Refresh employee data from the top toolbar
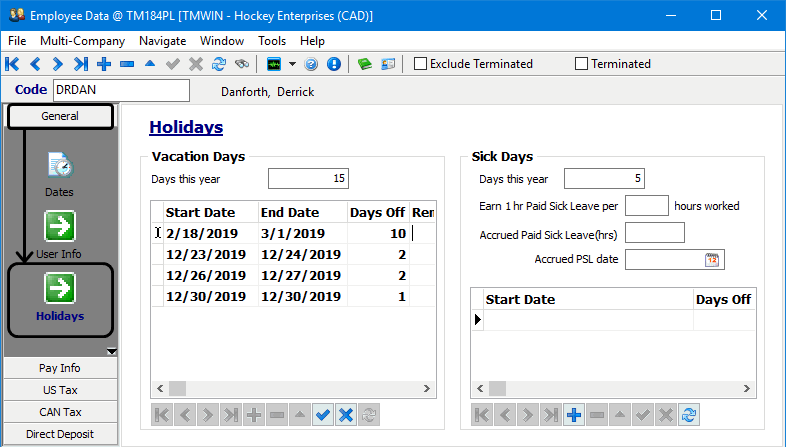Viewport: 786px width, 447px height. (x=218, y=64)
